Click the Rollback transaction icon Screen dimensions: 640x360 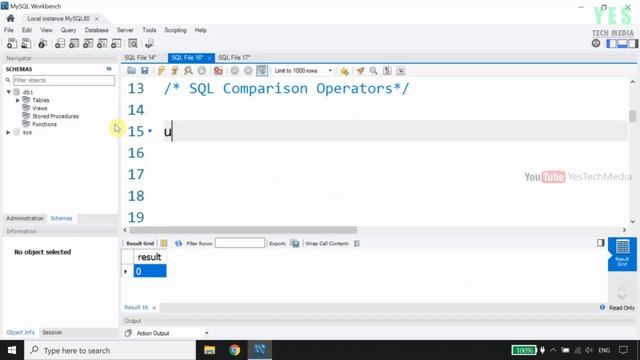click(248, 71)
